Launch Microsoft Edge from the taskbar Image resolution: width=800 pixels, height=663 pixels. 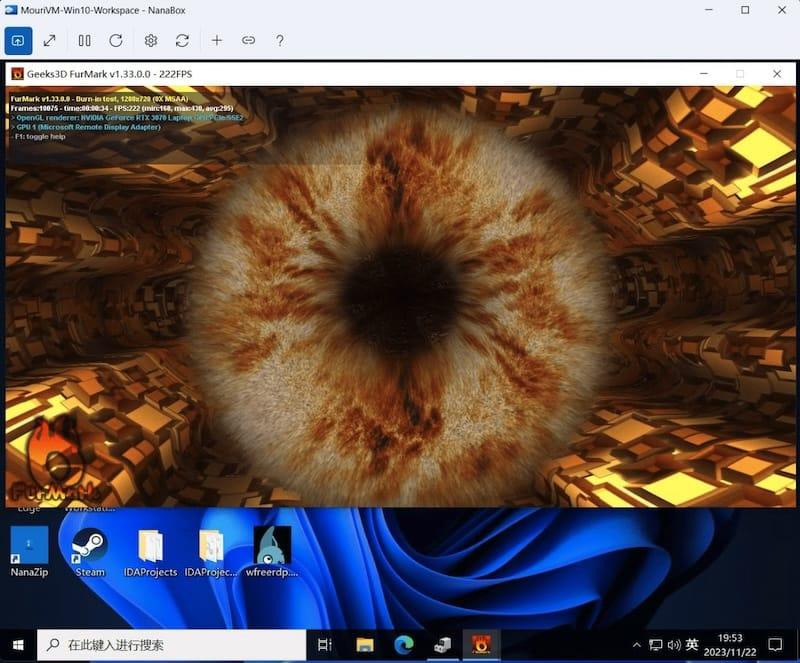point(404,645)
